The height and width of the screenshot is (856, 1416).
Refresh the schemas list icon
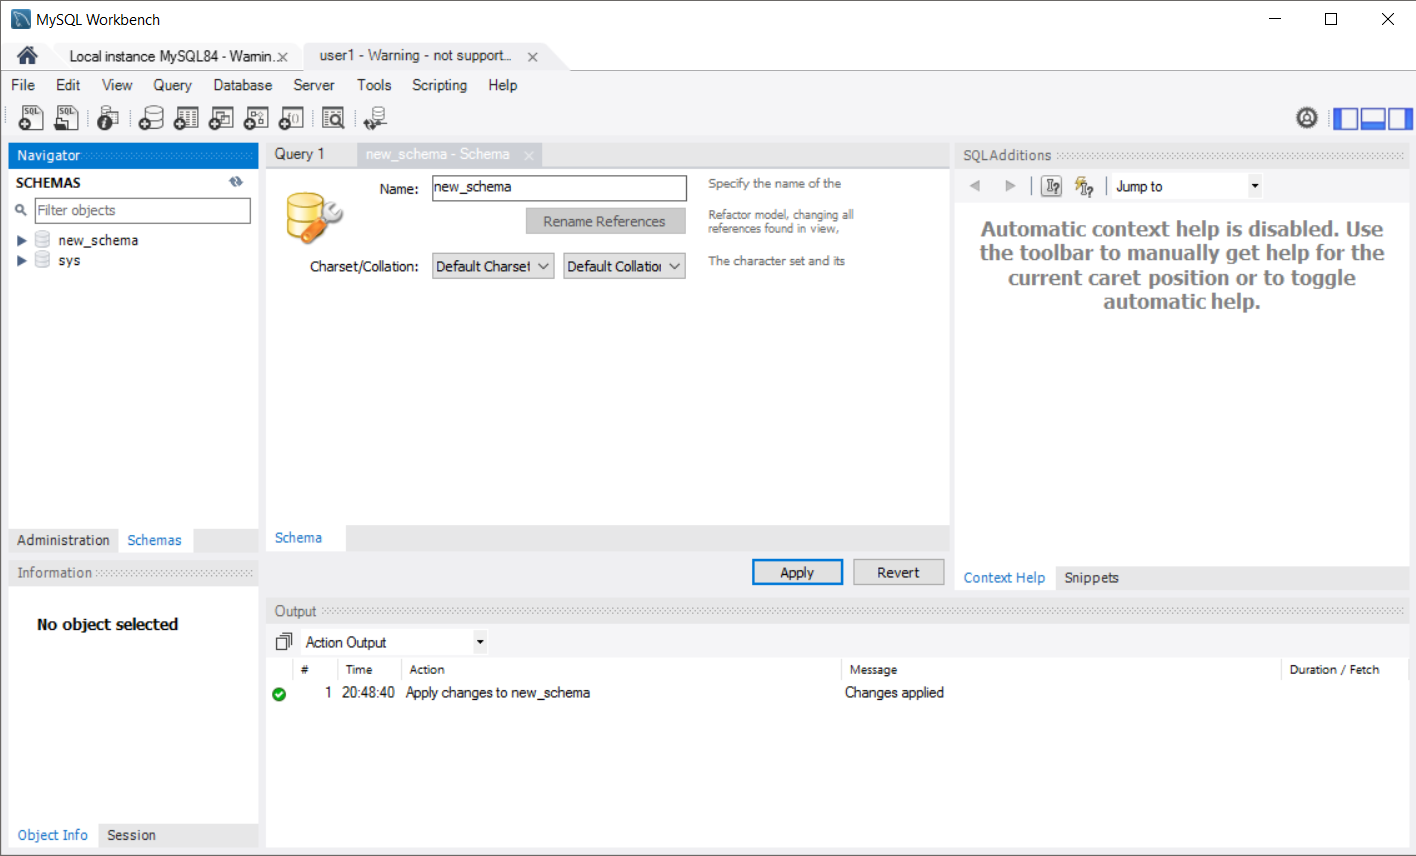236,182
